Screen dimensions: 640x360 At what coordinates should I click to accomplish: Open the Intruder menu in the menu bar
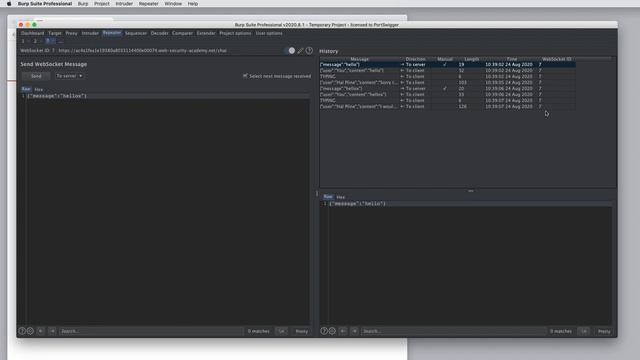[x=124, y=4]
